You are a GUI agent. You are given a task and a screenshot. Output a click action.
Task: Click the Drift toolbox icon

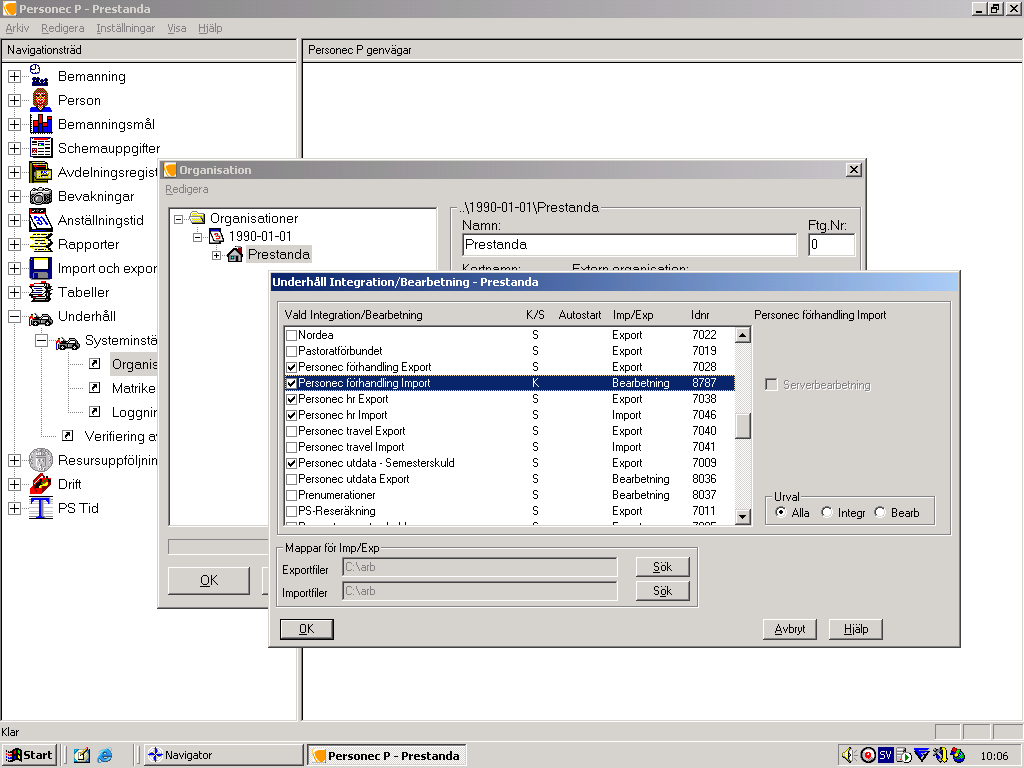(x=40, y=484)
